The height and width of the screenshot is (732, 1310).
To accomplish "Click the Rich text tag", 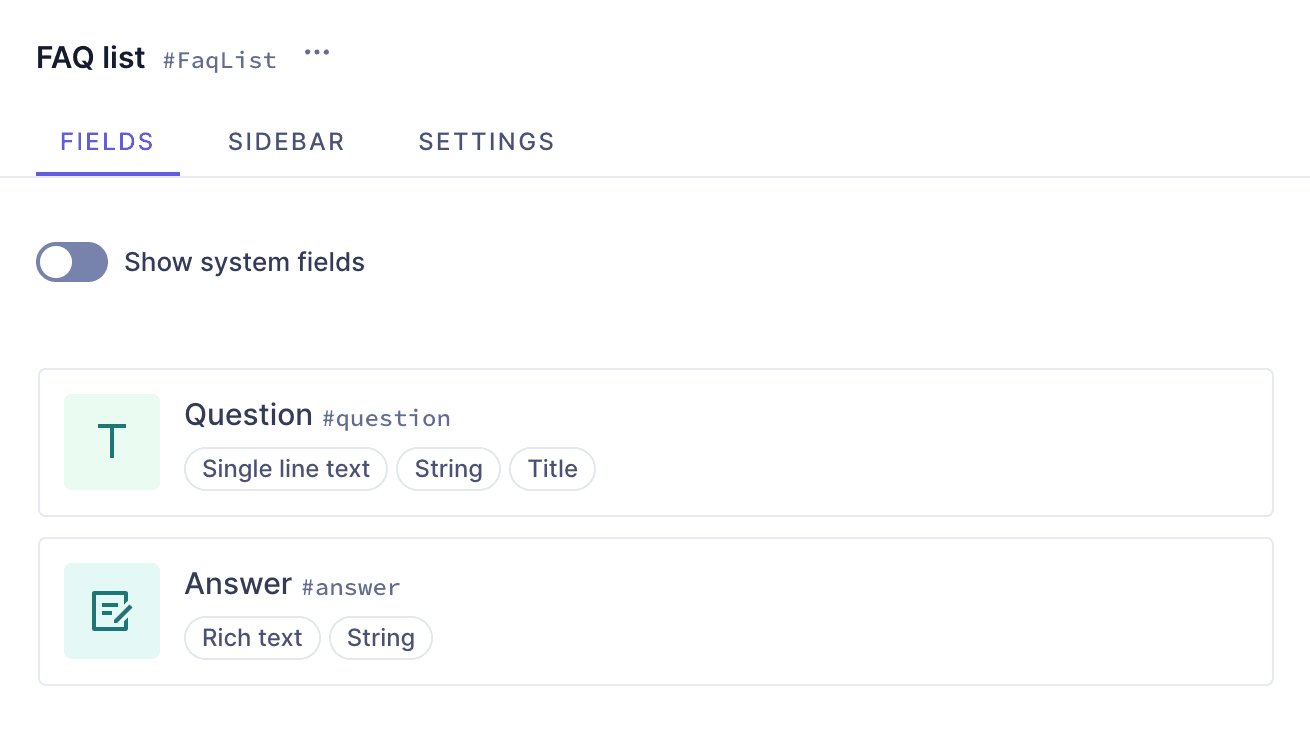I will 252,638.
